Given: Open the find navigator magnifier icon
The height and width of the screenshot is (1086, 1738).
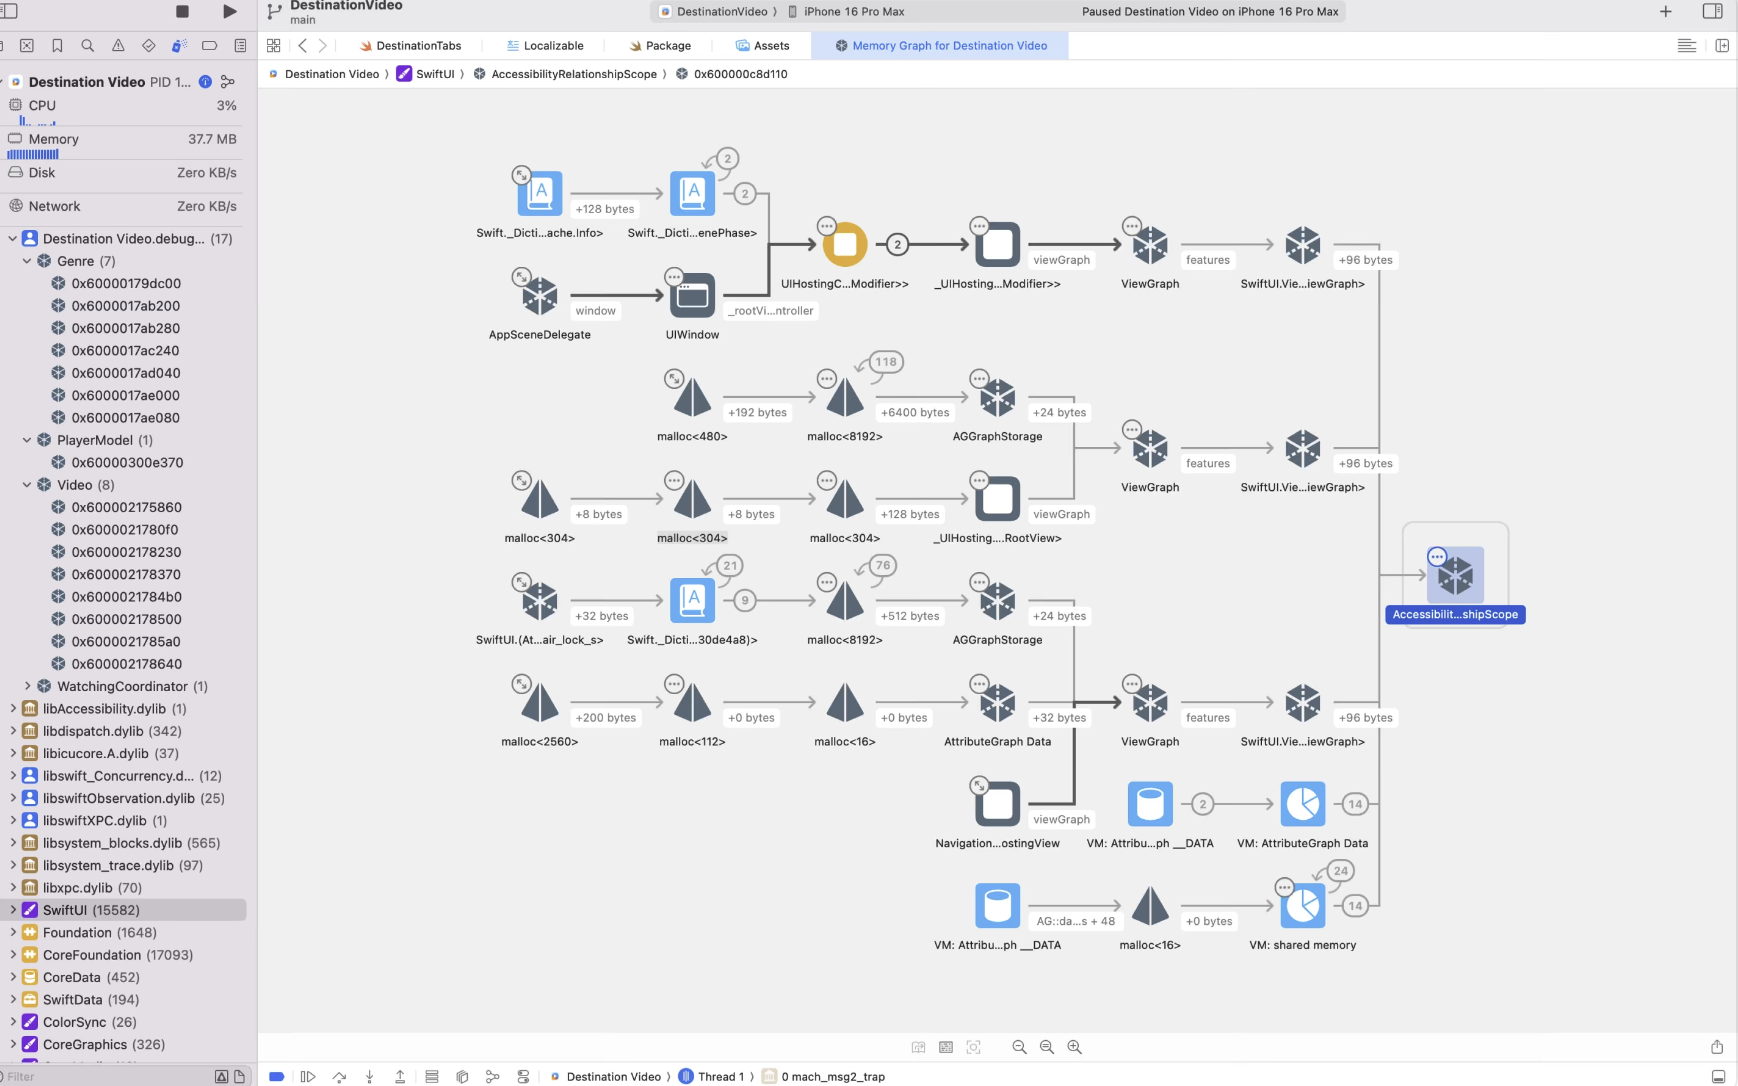Looking at the screenshot, I should [88, 46].
